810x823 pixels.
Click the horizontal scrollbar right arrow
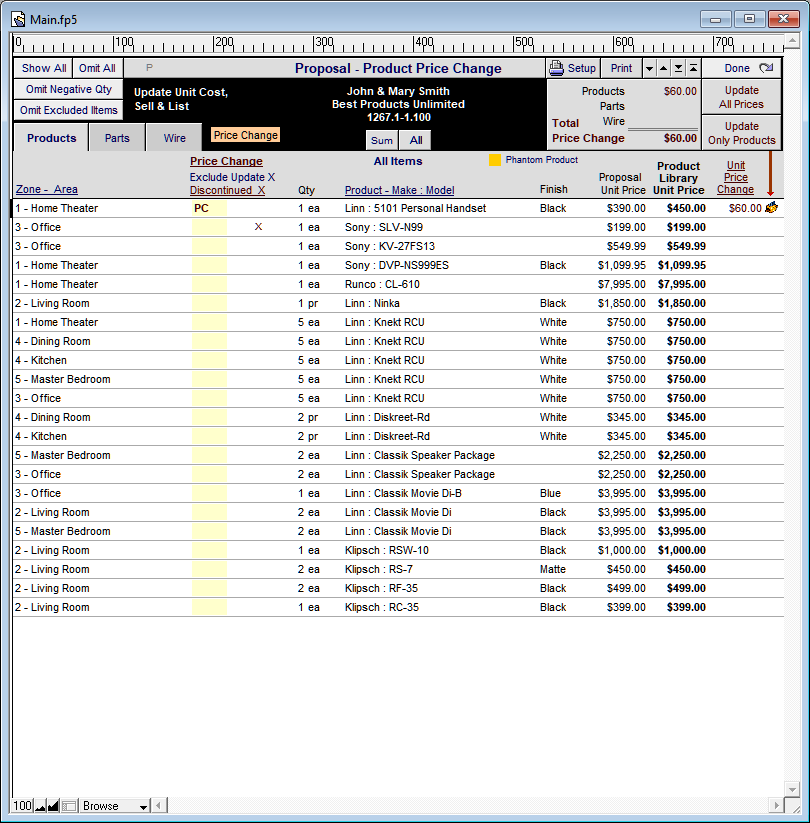coord(776,805)
